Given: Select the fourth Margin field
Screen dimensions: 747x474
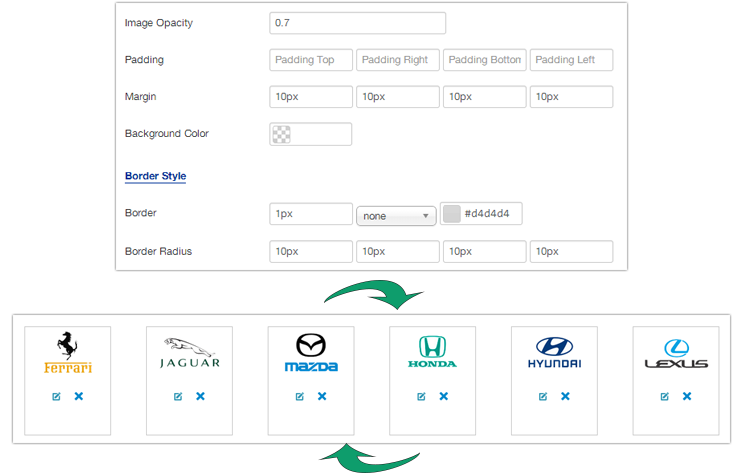Looking at the screenshot, I should coord(571,97).
